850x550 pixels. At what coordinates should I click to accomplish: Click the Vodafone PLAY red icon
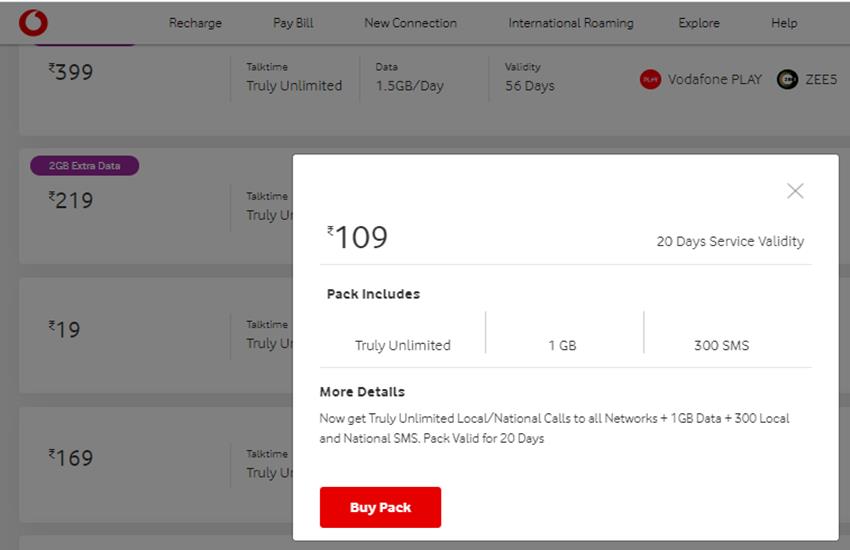click(650, 79)
